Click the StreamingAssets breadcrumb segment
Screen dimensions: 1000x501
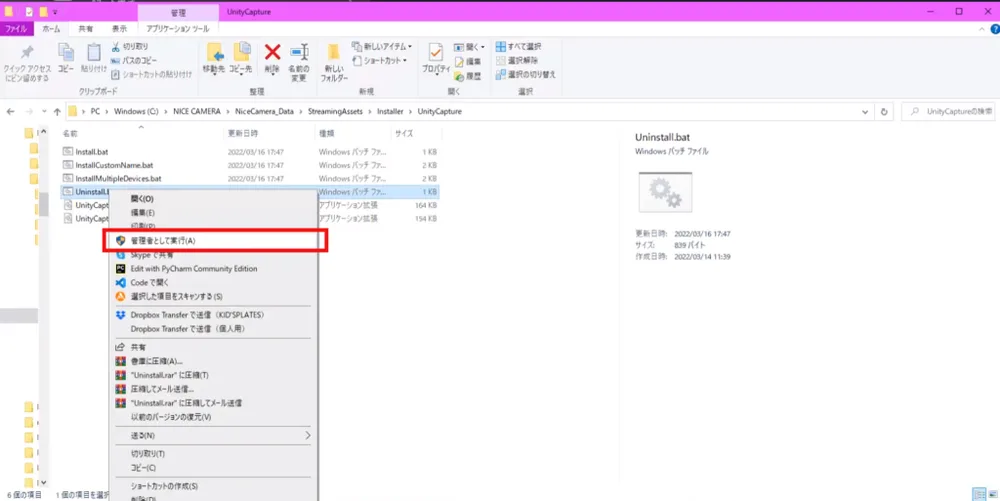point(335,112)
